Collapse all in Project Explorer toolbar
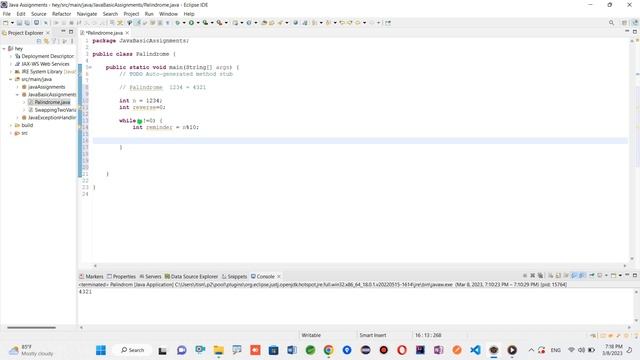640x360 pixels. (39, 41)
